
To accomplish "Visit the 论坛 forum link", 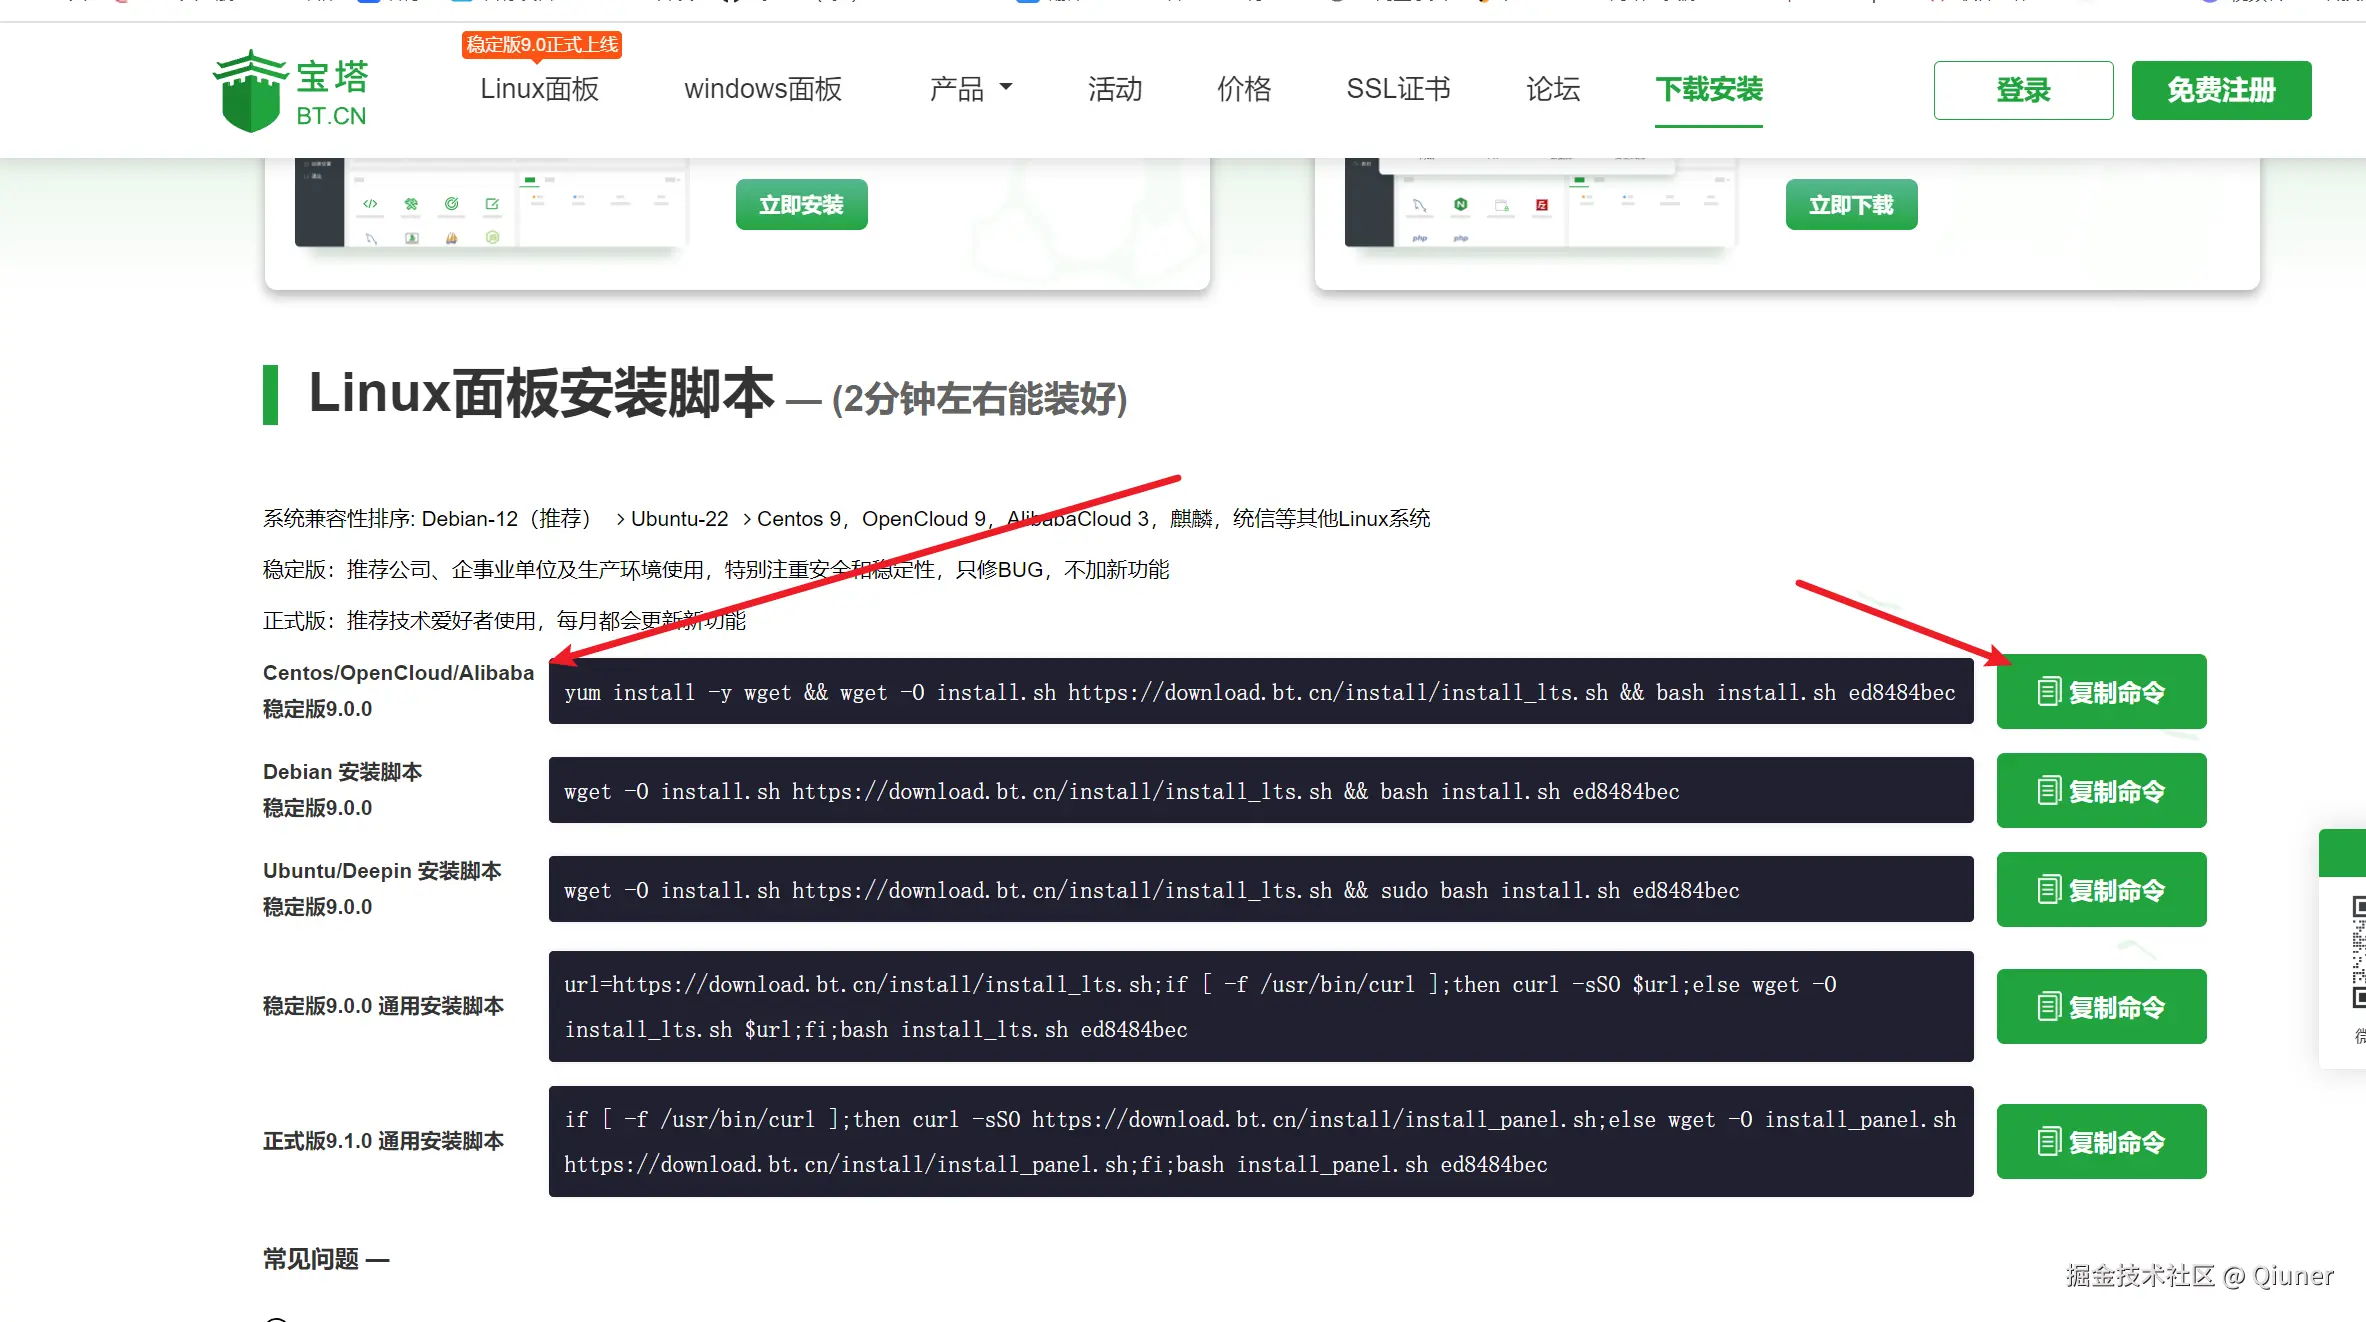I will coord(1552,89).
